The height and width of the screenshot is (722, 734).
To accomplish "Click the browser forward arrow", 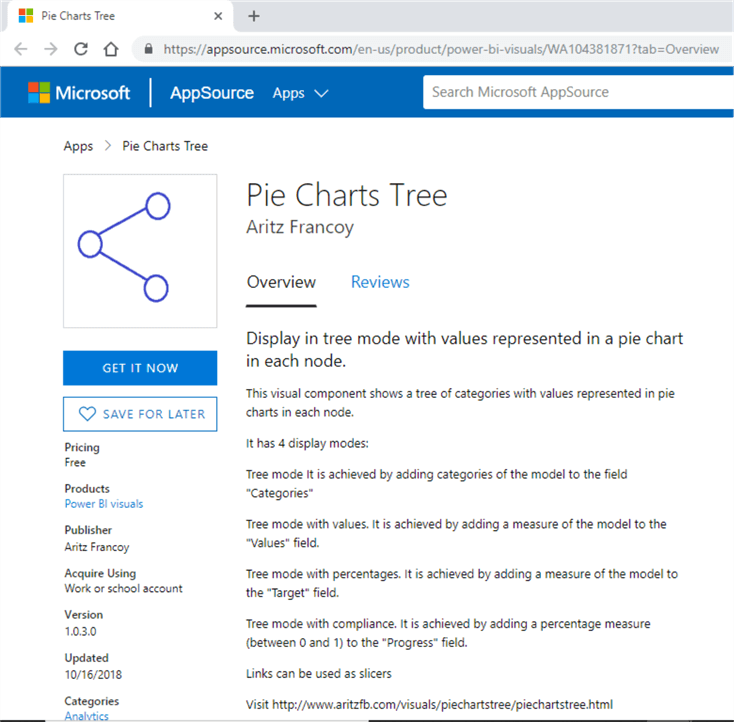I will (51, 49).
